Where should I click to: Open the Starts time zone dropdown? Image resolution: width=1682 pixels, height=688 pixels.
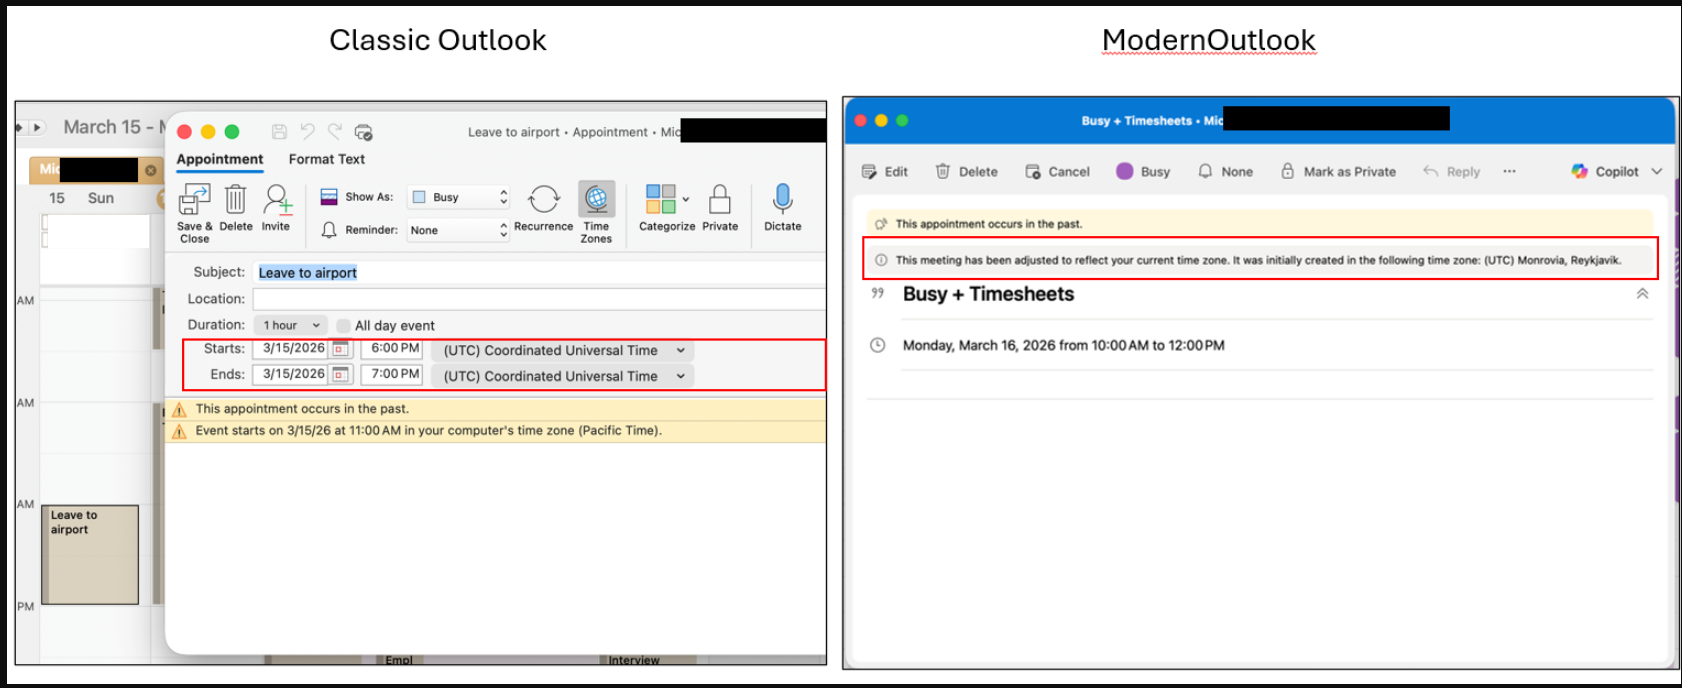click(563, 351)
